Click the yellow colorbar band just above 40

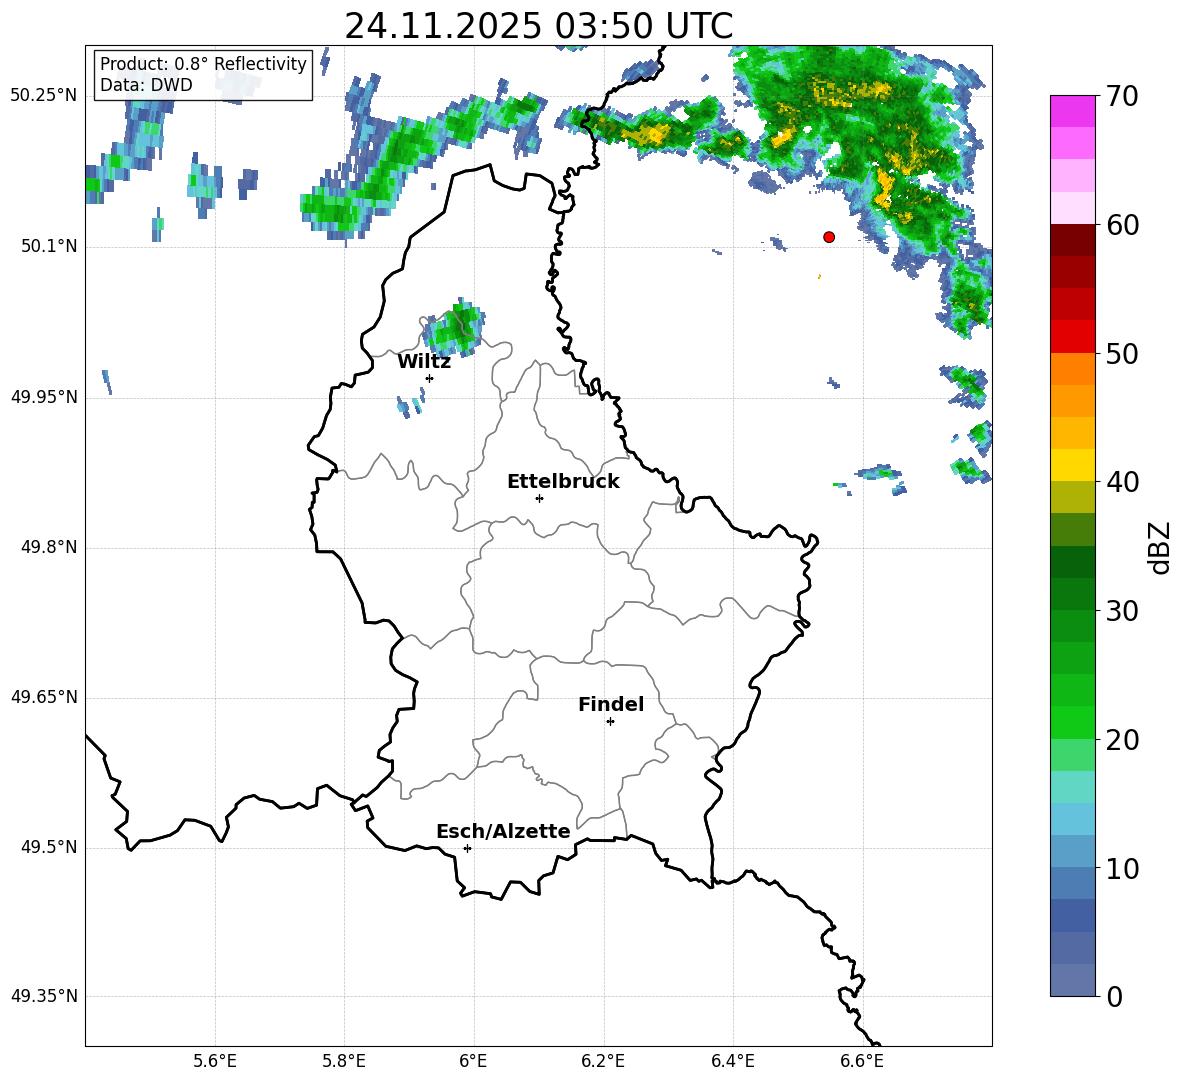click(x=1073, y=465)
